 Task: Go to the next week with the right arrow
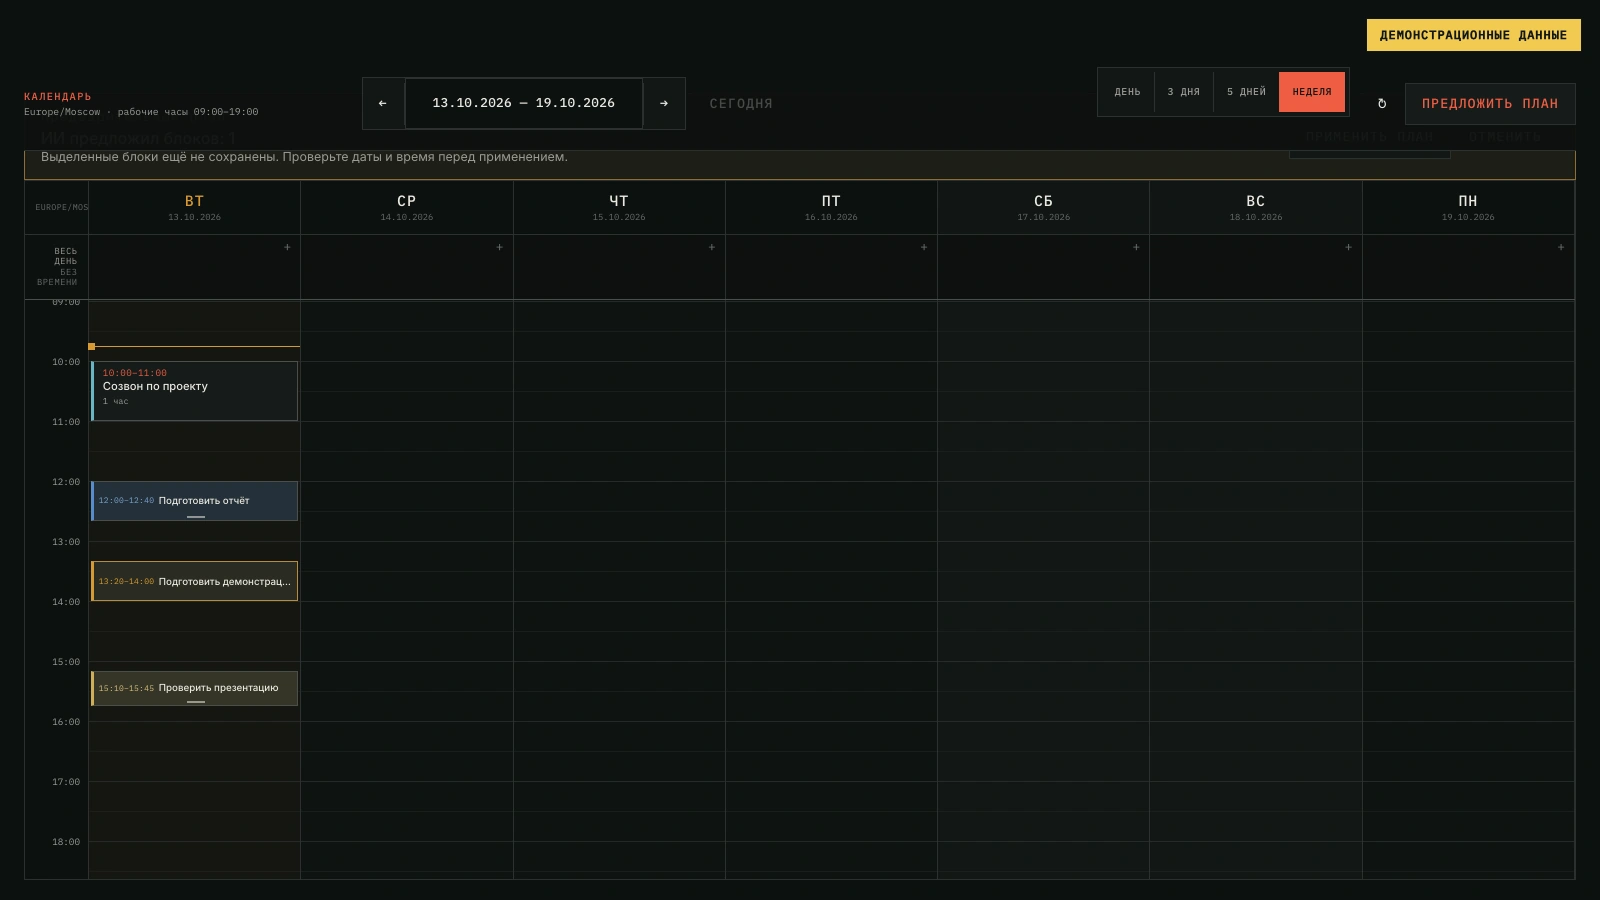pos(664,103)
